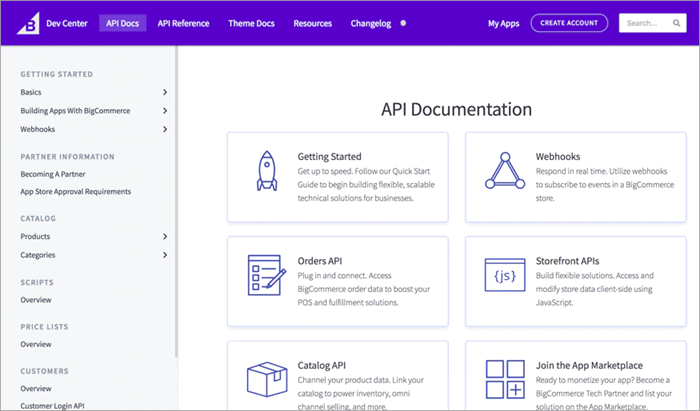The image size is (700, 411).
Task: Click the Webhooks sidebar label
Action: pyautogui.click(x=38, y=129)
